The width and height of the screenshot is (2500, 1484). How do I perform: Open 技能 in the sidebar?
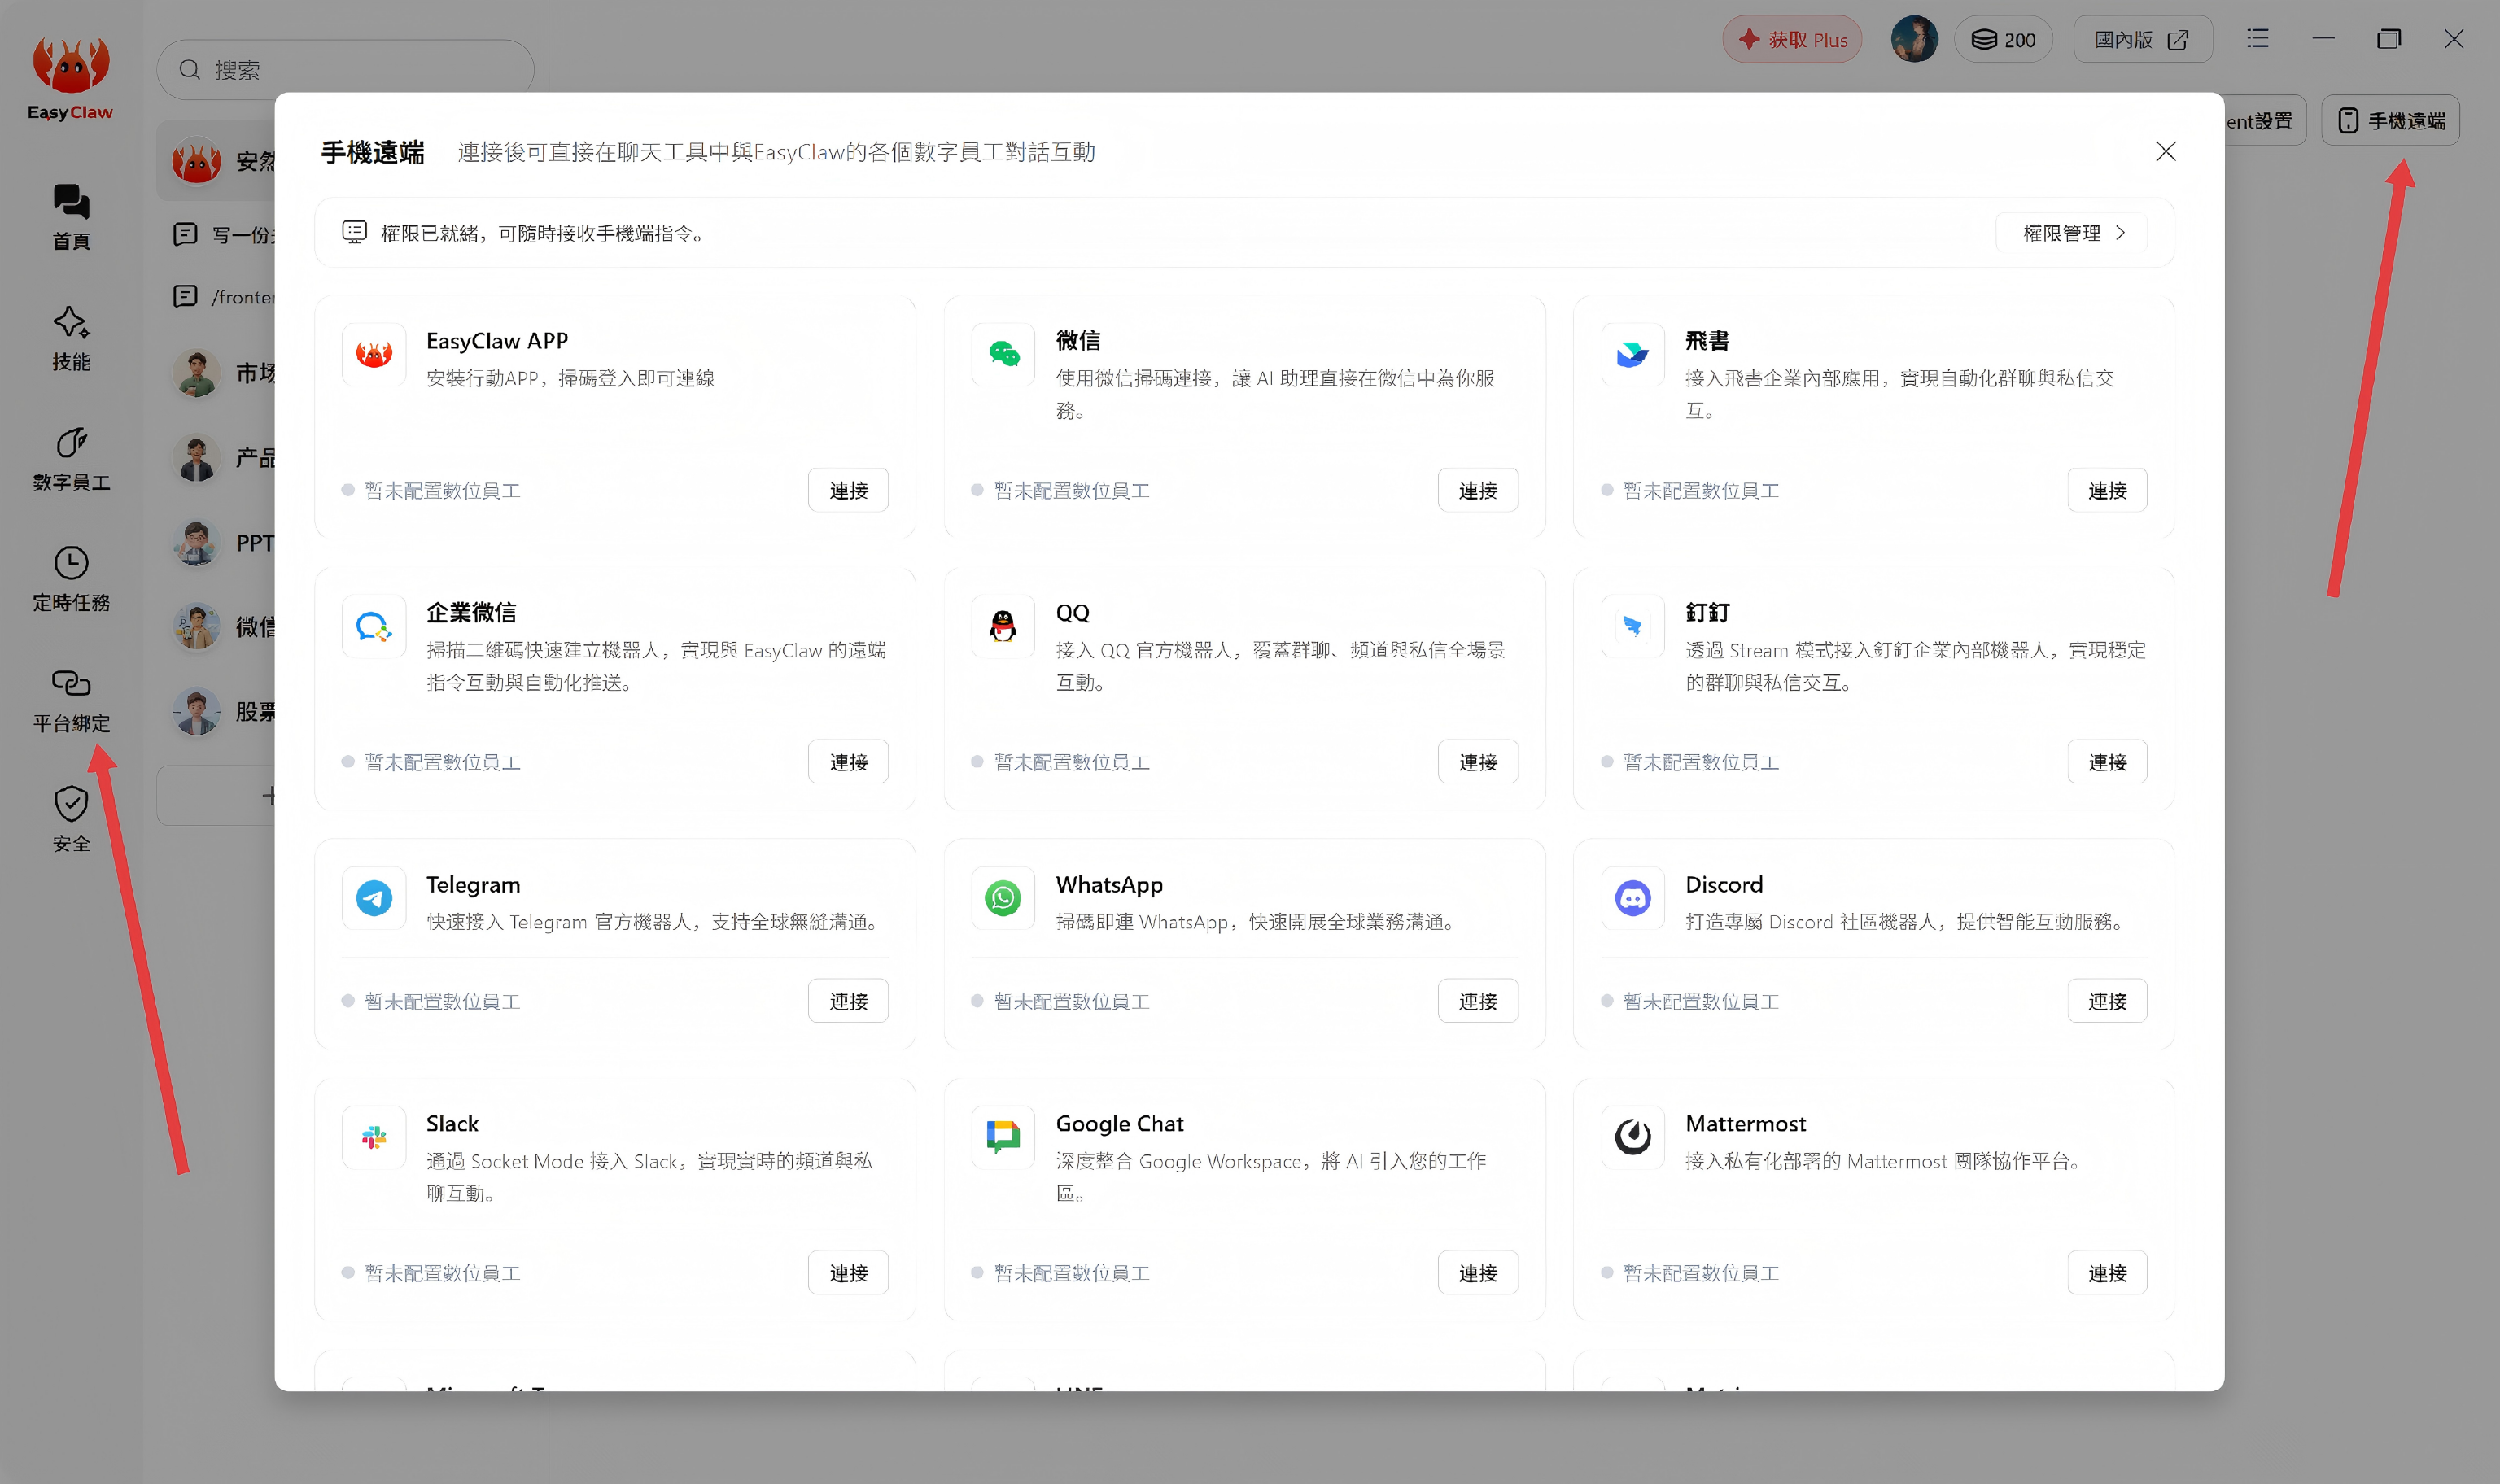tap(71, 338)
